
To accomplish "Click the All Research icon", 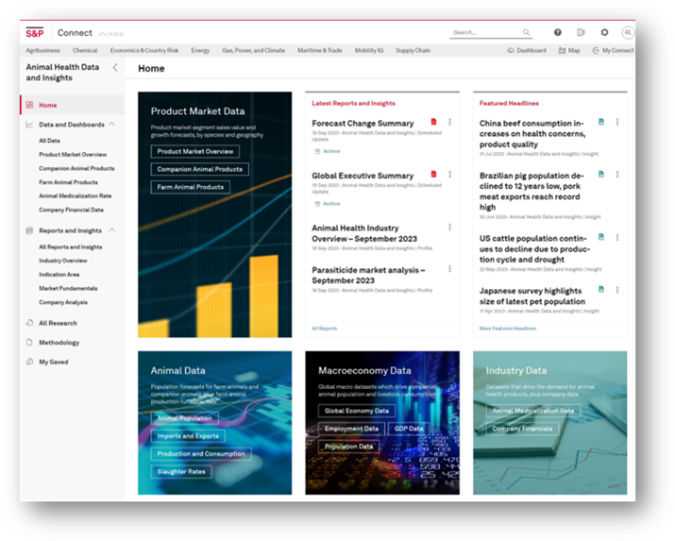I will (29, 323).
